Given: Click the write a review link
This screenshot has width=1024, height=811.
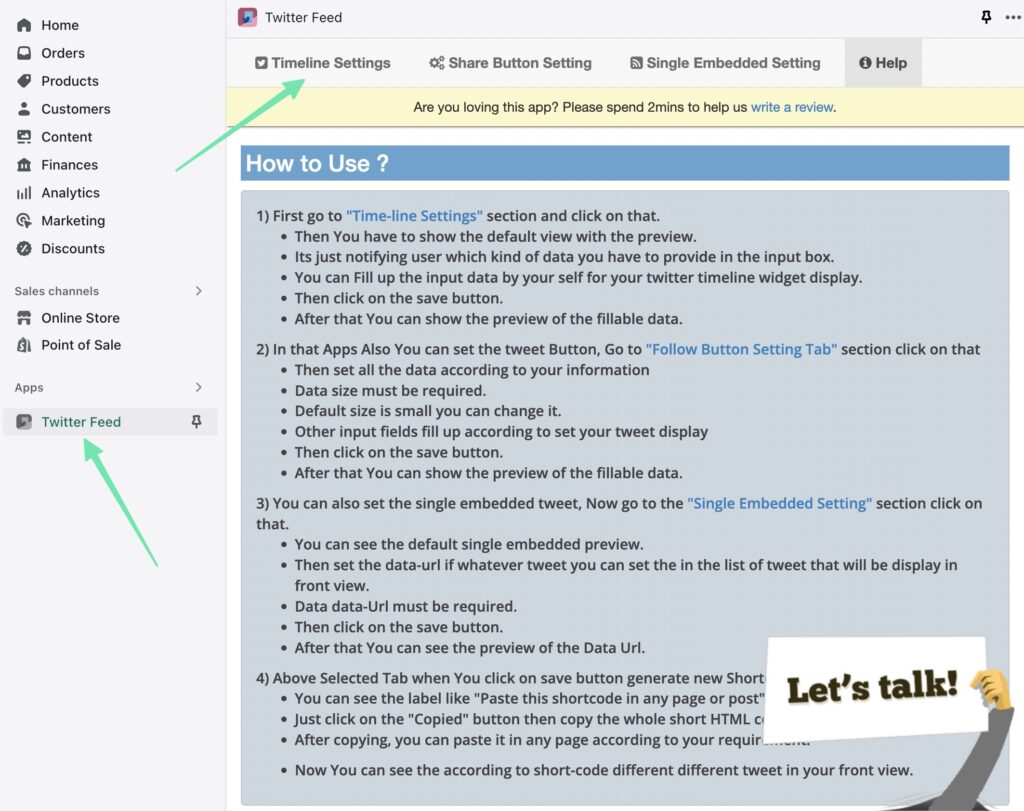Looking at the screenshot, I should click(792, 107).
